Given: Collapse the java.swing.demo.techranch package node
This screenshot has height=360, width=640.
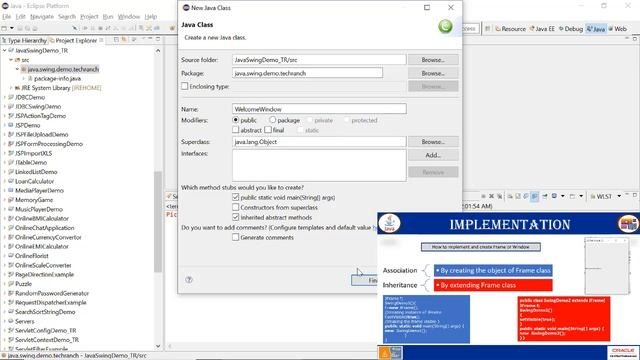Looking at the screenshot, I should point(17,69).
